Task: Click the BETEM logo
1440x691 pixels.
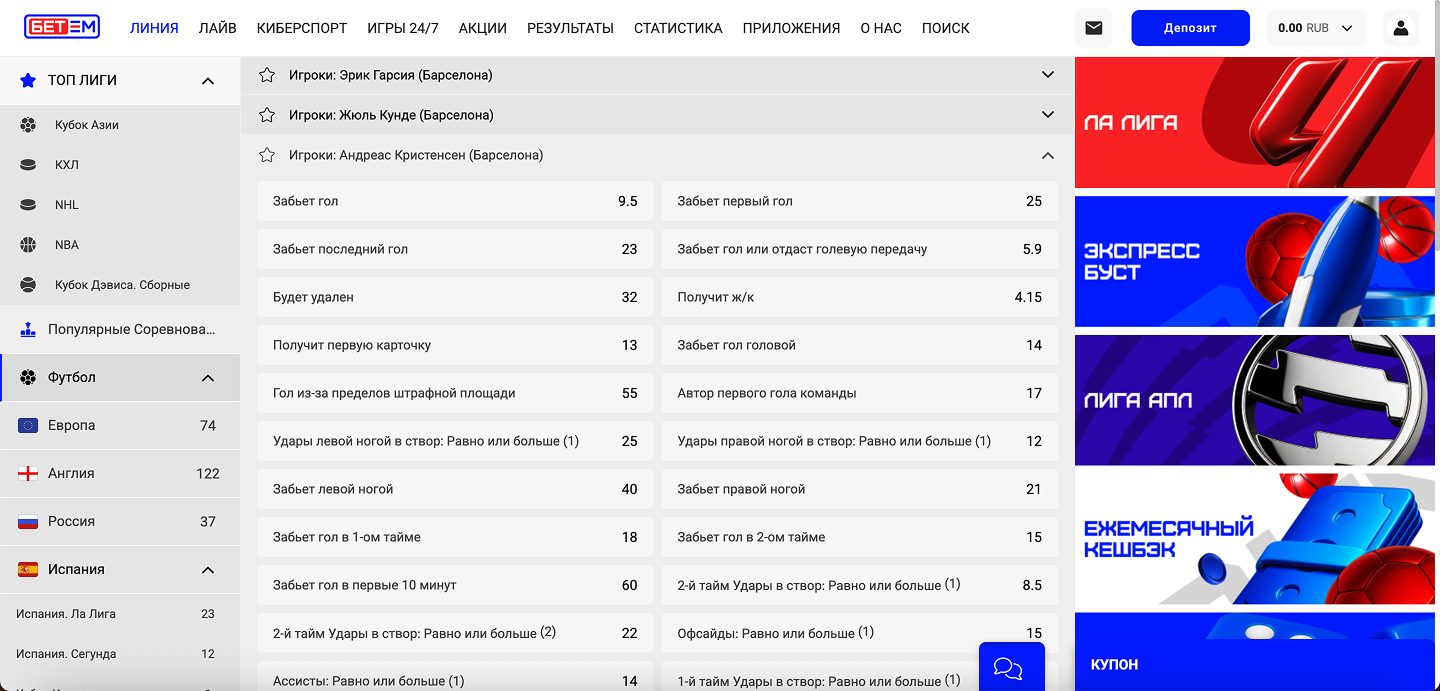Action: point(62,28)
